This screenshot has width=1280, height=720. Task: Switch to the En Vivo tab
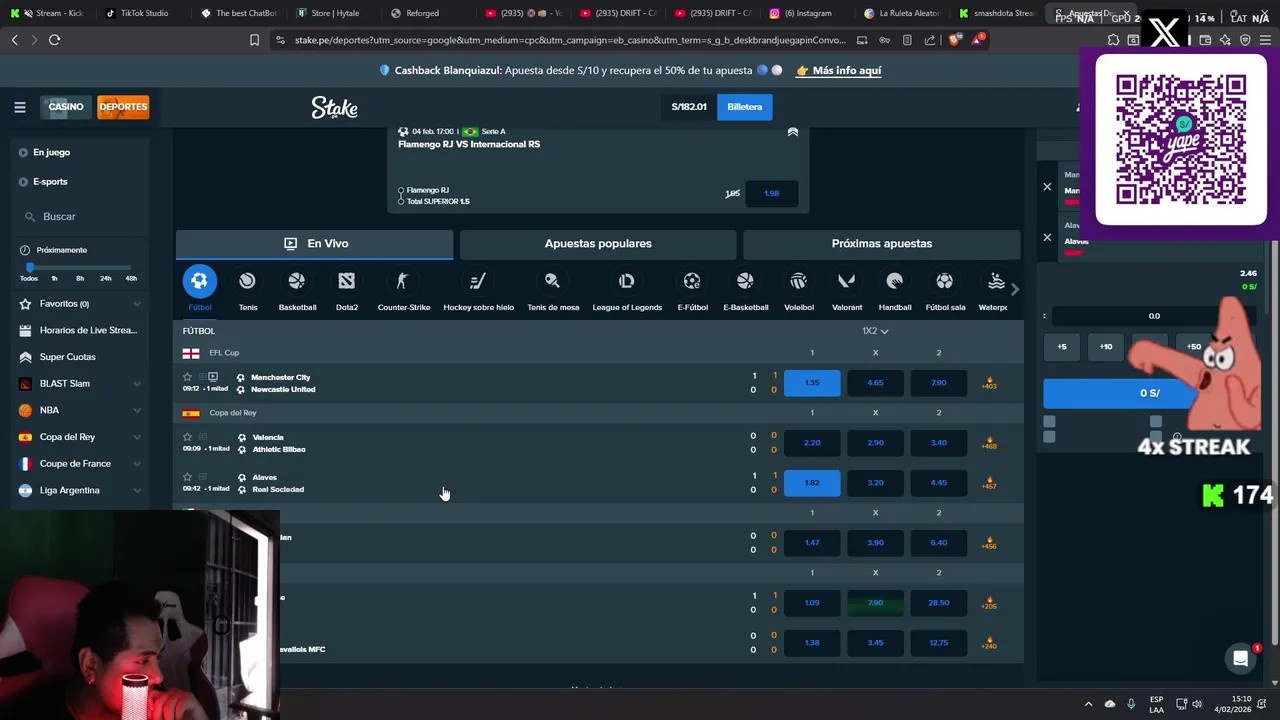[314, 244]
